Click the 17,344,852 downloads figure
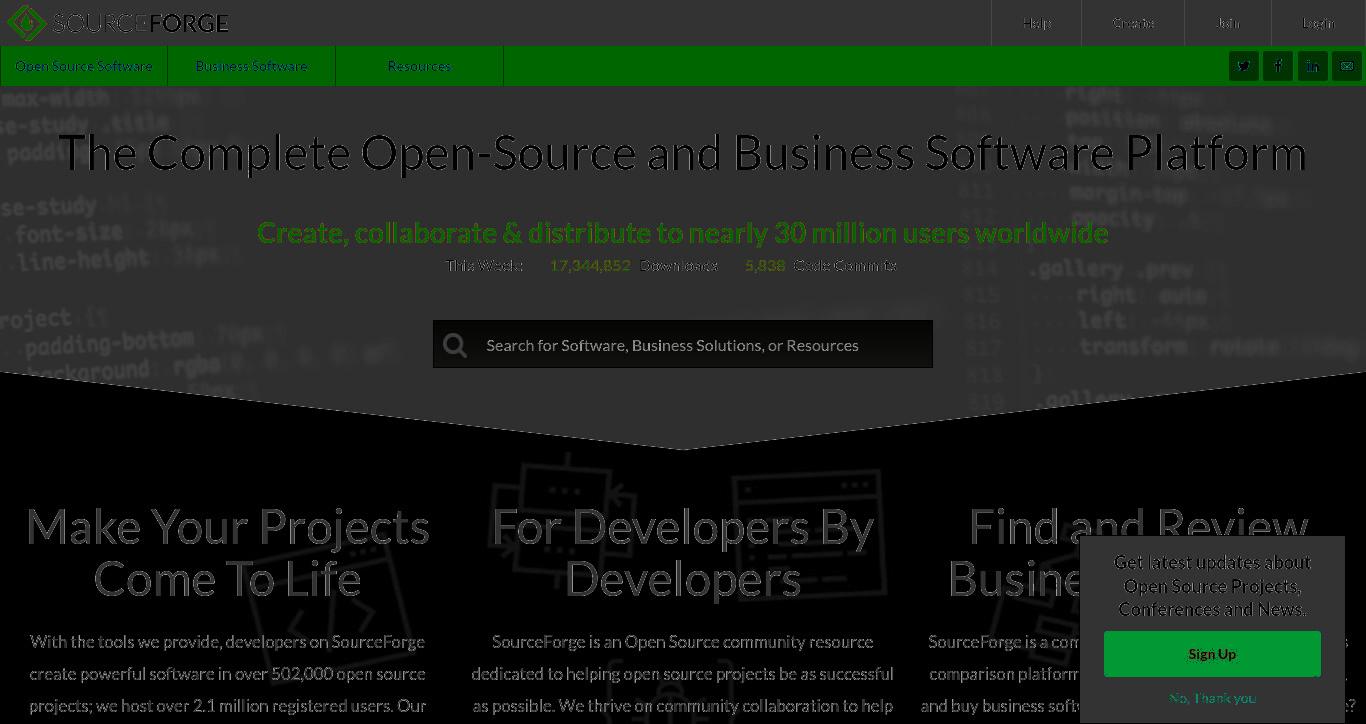 point(590,266)
